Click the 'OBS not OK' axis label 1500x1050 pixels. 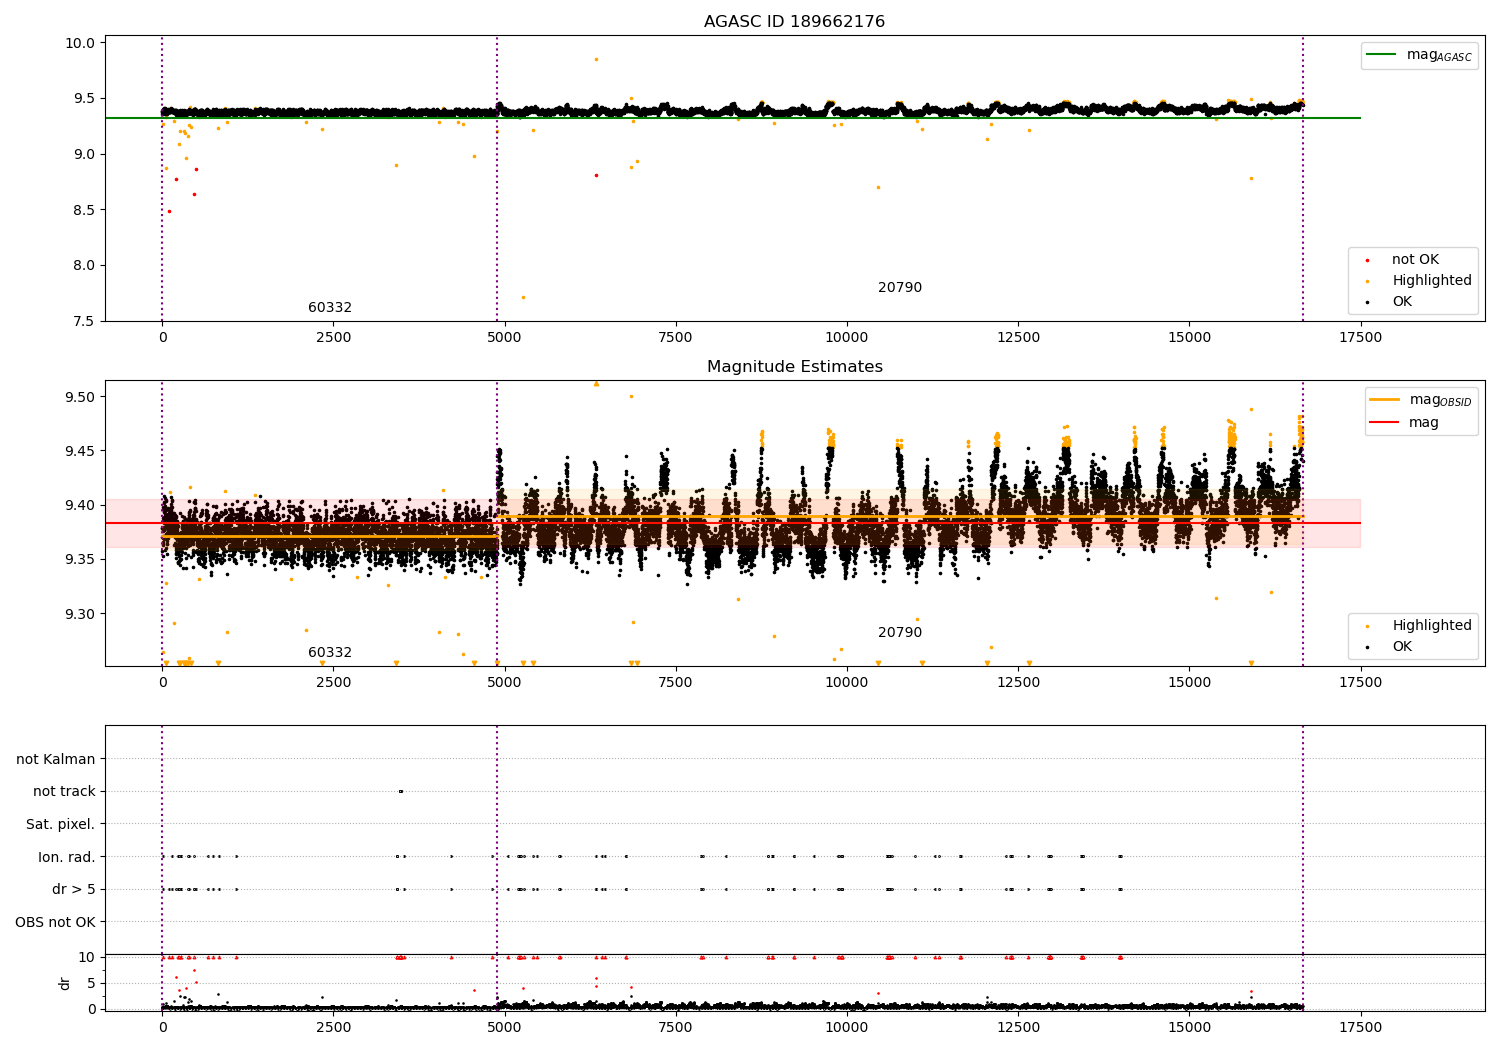55,922
